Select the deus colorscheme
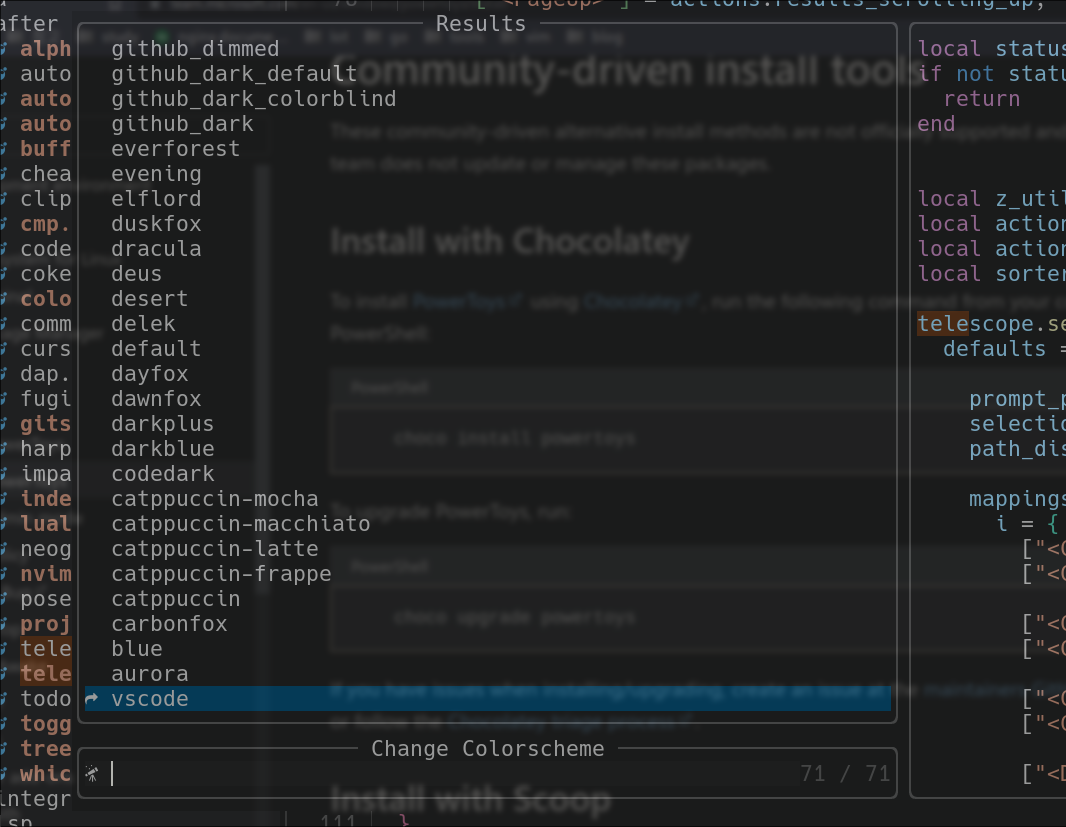Screen dimensions: 1066x827 pos(137,273)
